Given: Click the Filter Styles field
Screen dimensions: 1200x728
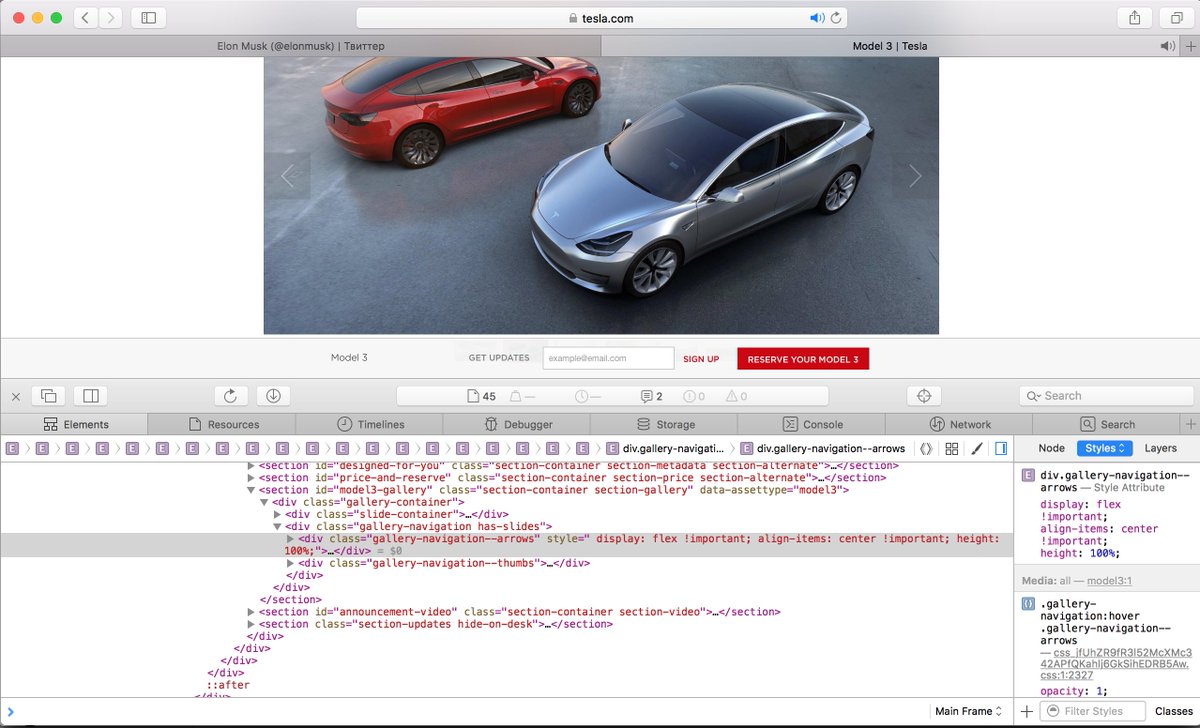Looking at the screenshot, I should tap(1092, 711).
